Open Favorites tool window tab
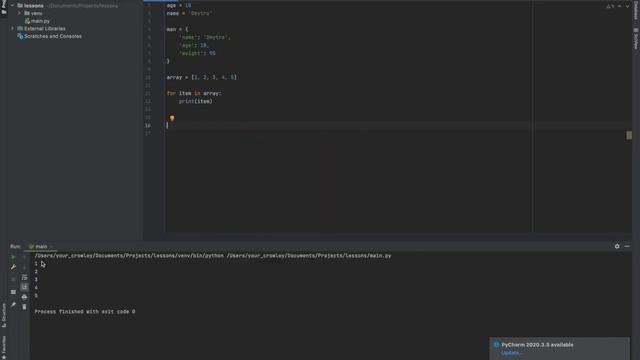640x360 pixels. 4,347
